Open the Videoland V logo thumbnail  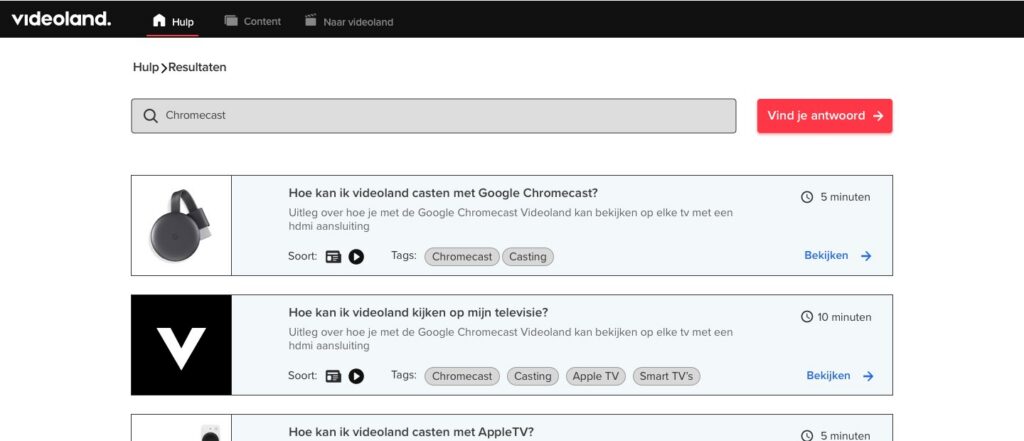coord(182,345)
